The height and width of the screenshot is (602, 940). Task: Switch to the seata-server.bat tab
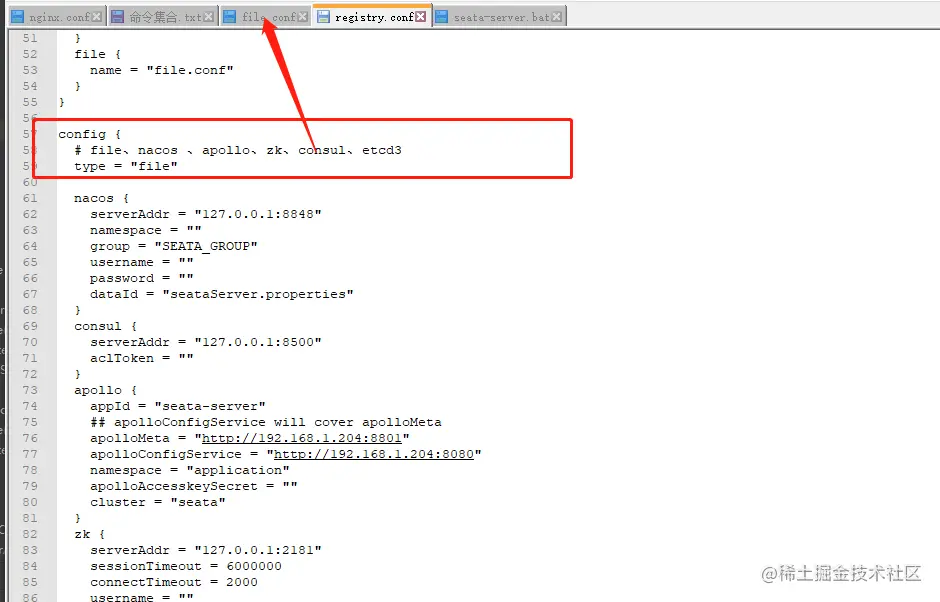pos(499,17)
